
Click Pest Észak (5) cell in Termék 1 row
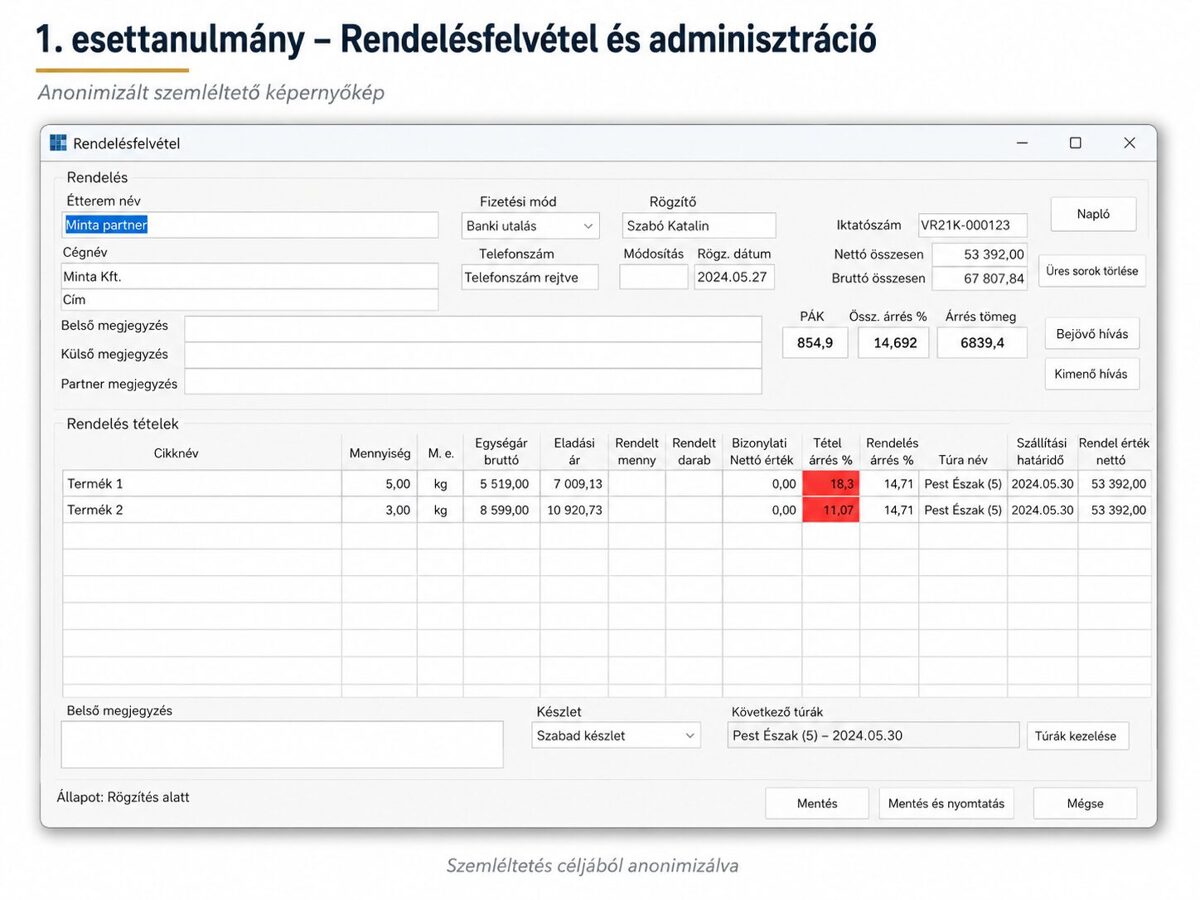(x=963, y=484)
